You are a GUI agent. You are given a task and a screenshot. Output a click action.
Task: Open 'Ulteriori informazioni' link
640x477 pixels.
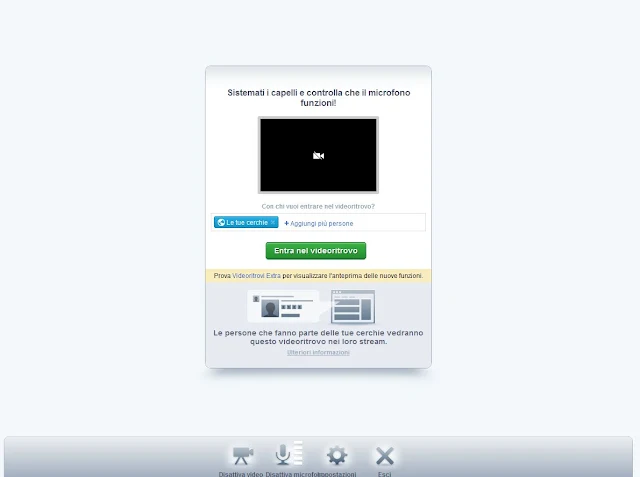(x=318, y=353)
